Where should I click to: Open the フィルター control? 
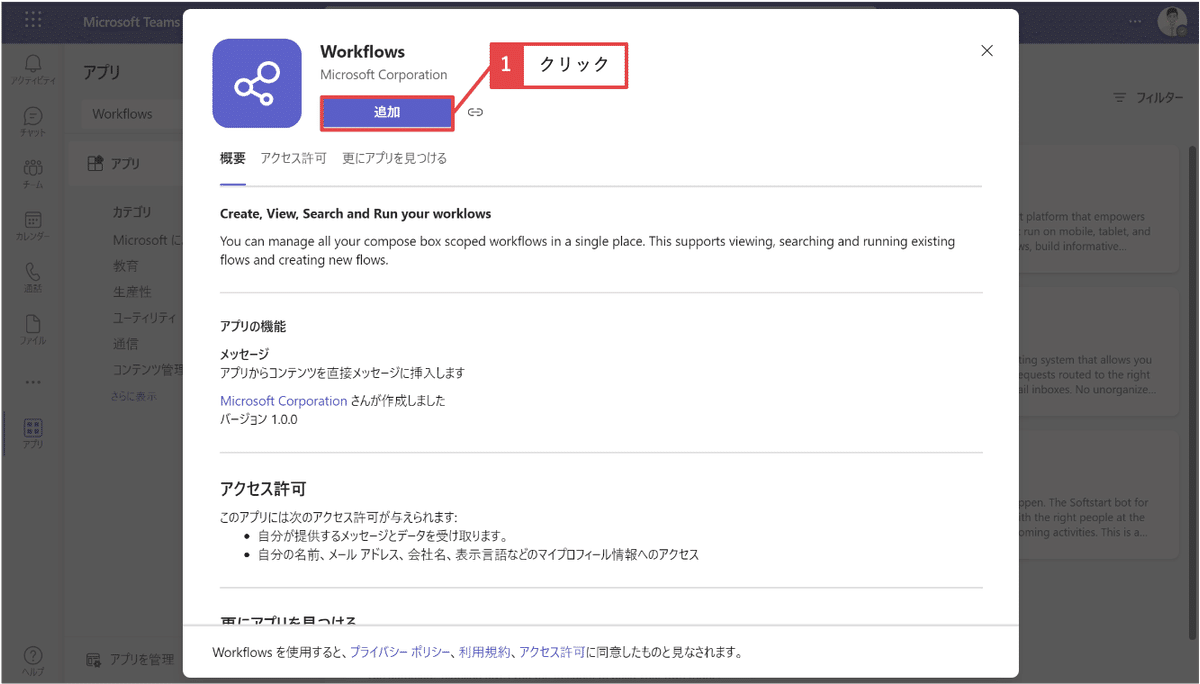[x=1148, y=98]
